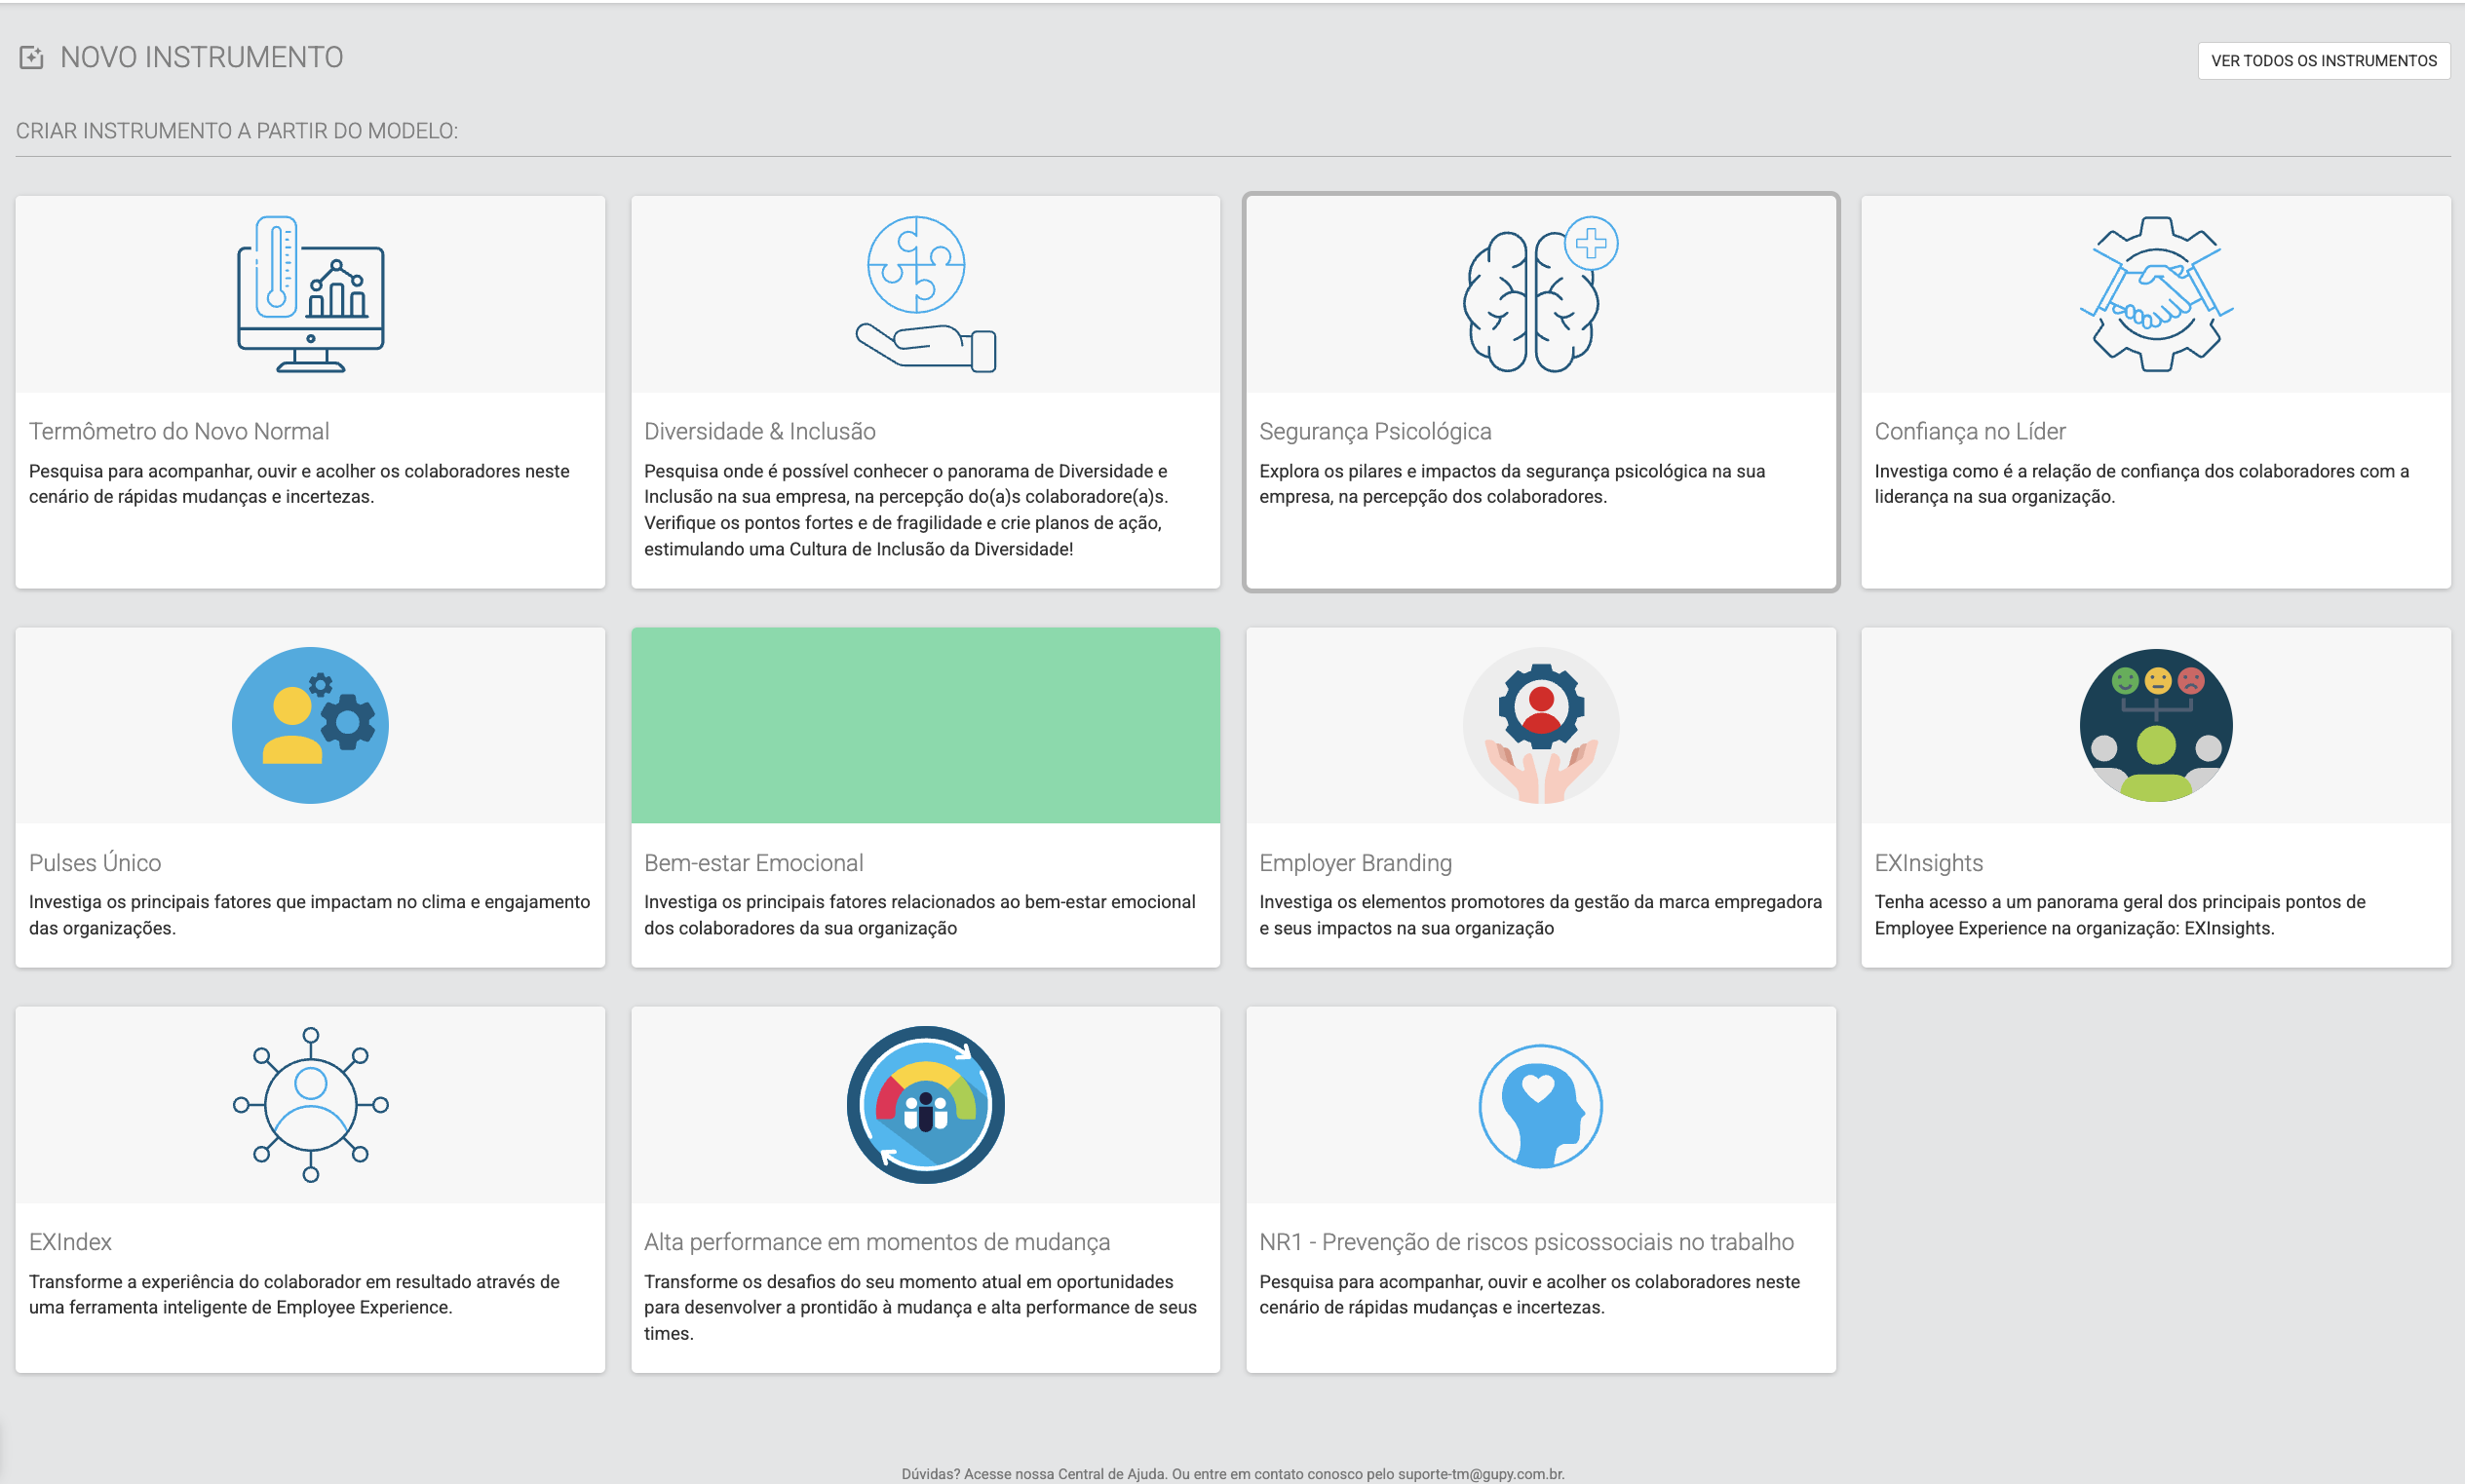
Task: Click the Alta performance gauge icon
Action: pos(925,1105)
